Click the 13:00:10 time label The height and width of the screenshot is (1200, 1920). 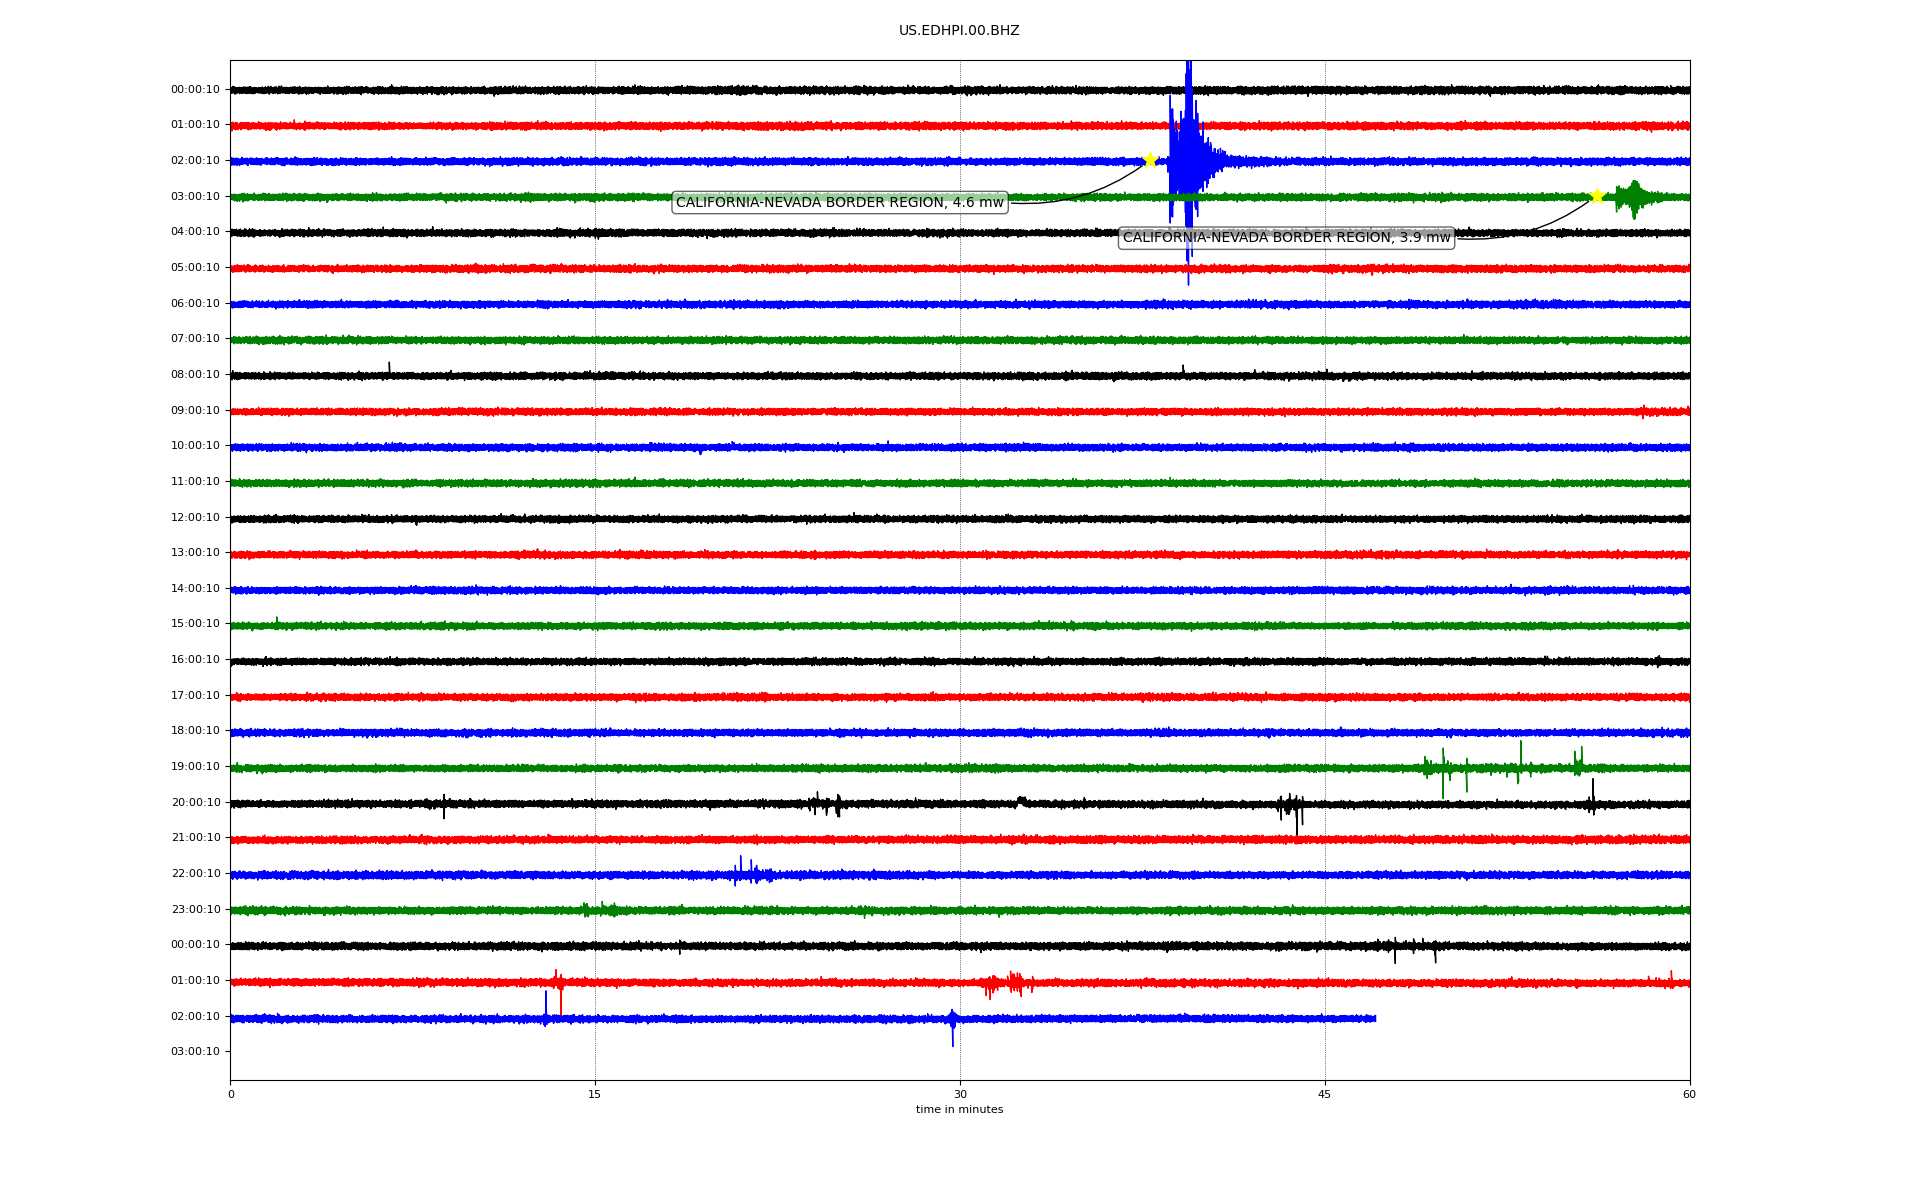[x=195, y=553]
